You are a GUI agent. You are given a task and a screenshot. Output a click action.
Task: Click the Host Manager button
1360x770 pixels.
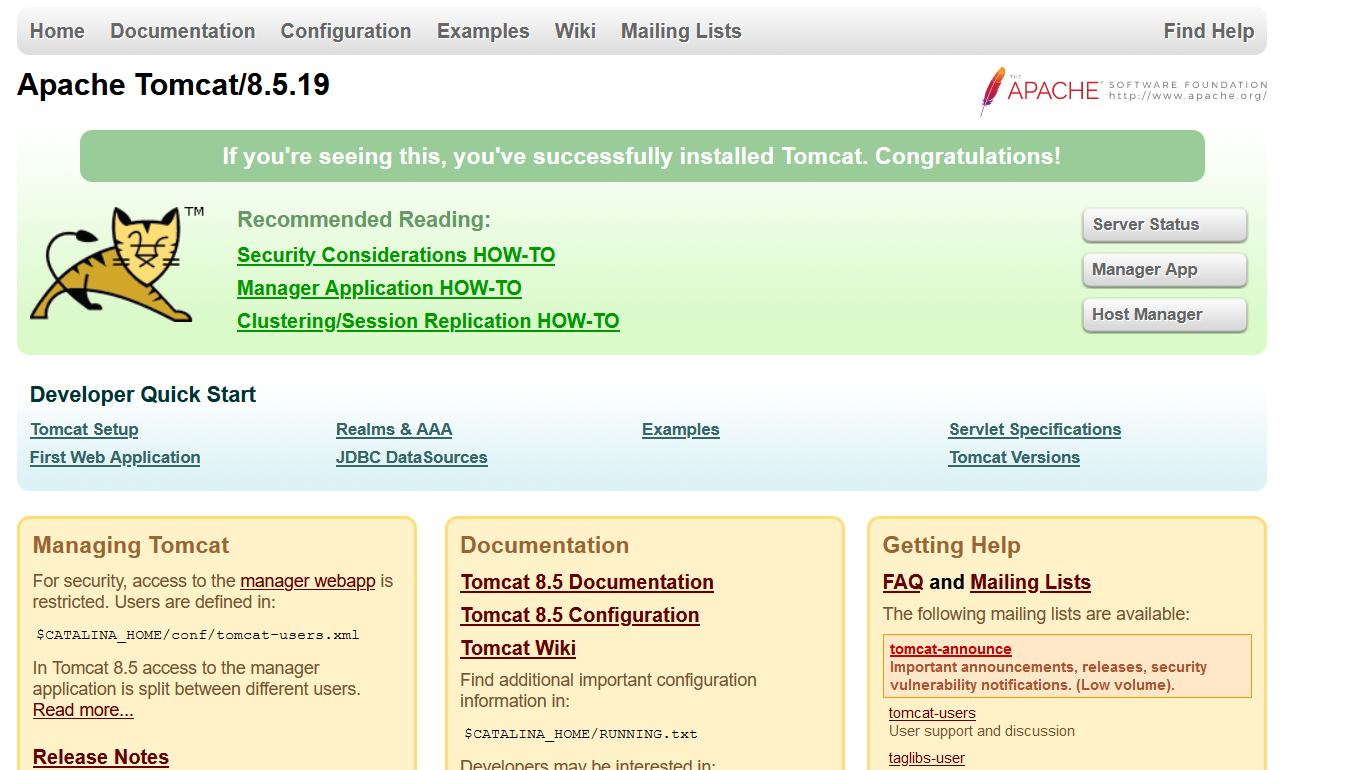point(1165,315)
